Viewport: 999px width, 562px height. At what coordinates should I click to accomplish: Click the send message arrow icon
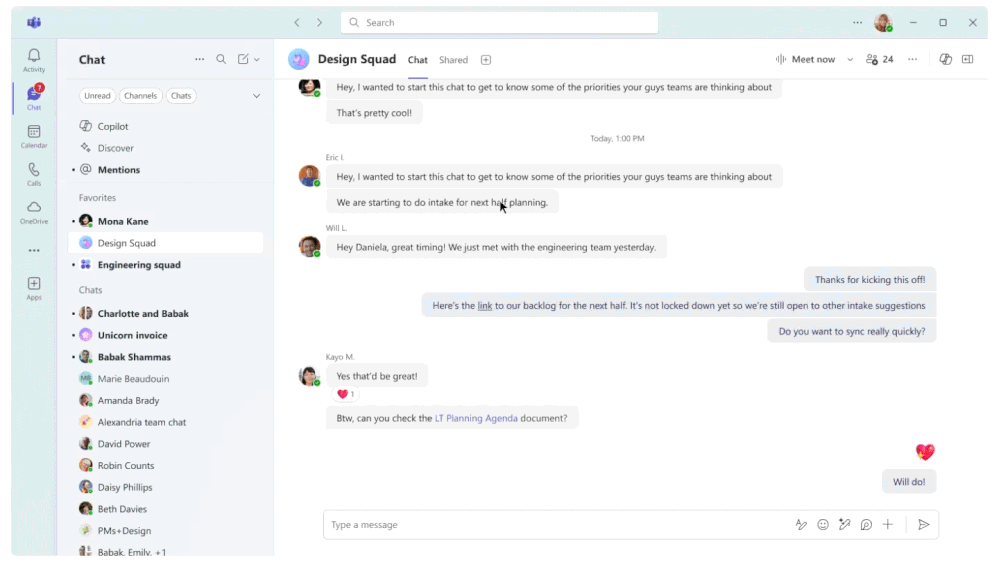(923, 524)
